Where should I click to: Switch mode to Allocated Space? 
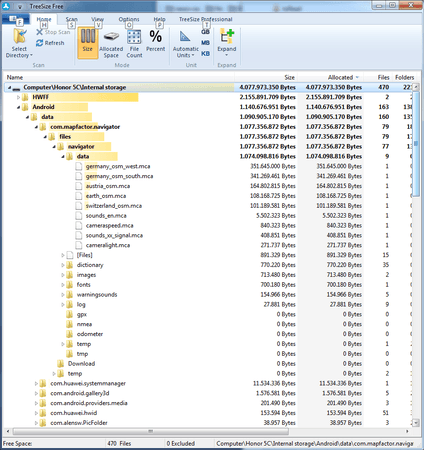click(111, 43)
